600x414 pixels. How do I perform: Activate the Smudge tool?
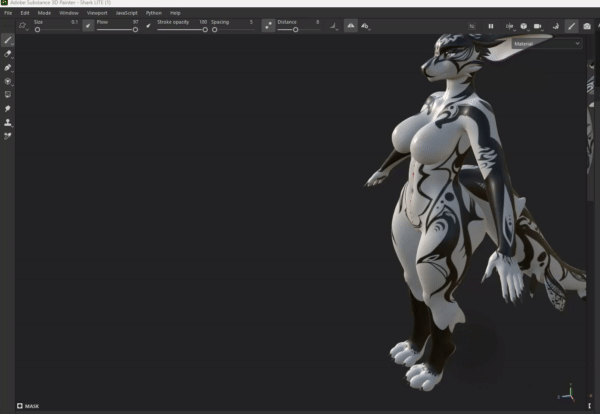click(x=8, y=108)
